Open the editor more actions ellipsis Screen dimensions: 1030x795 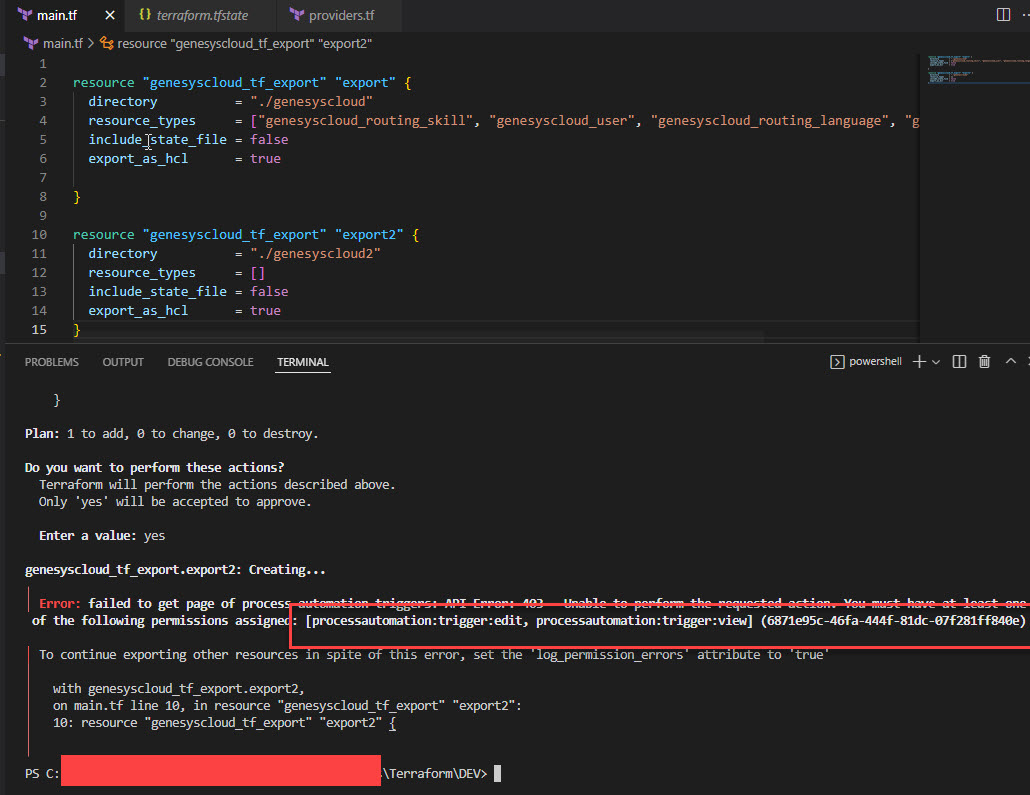1025,15
